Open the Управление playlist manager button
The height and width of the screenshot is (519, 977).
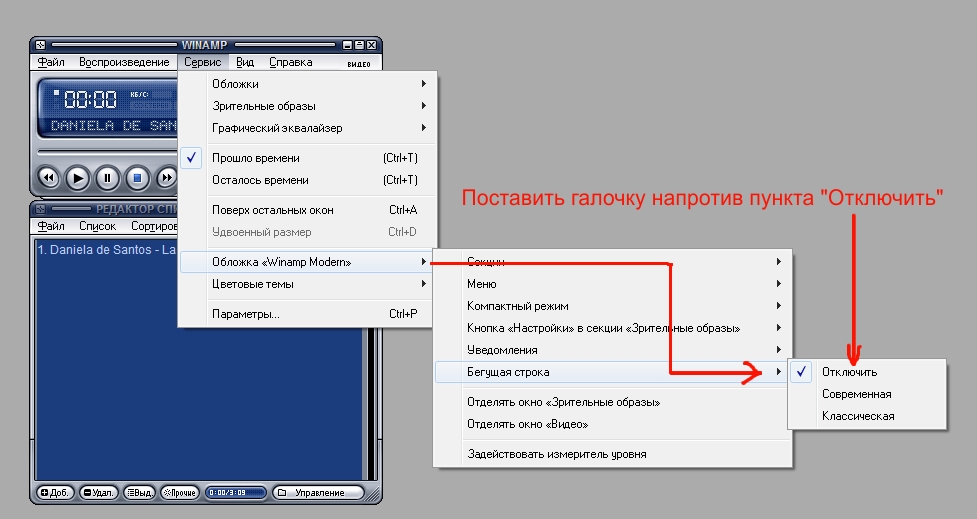(318, 493)
